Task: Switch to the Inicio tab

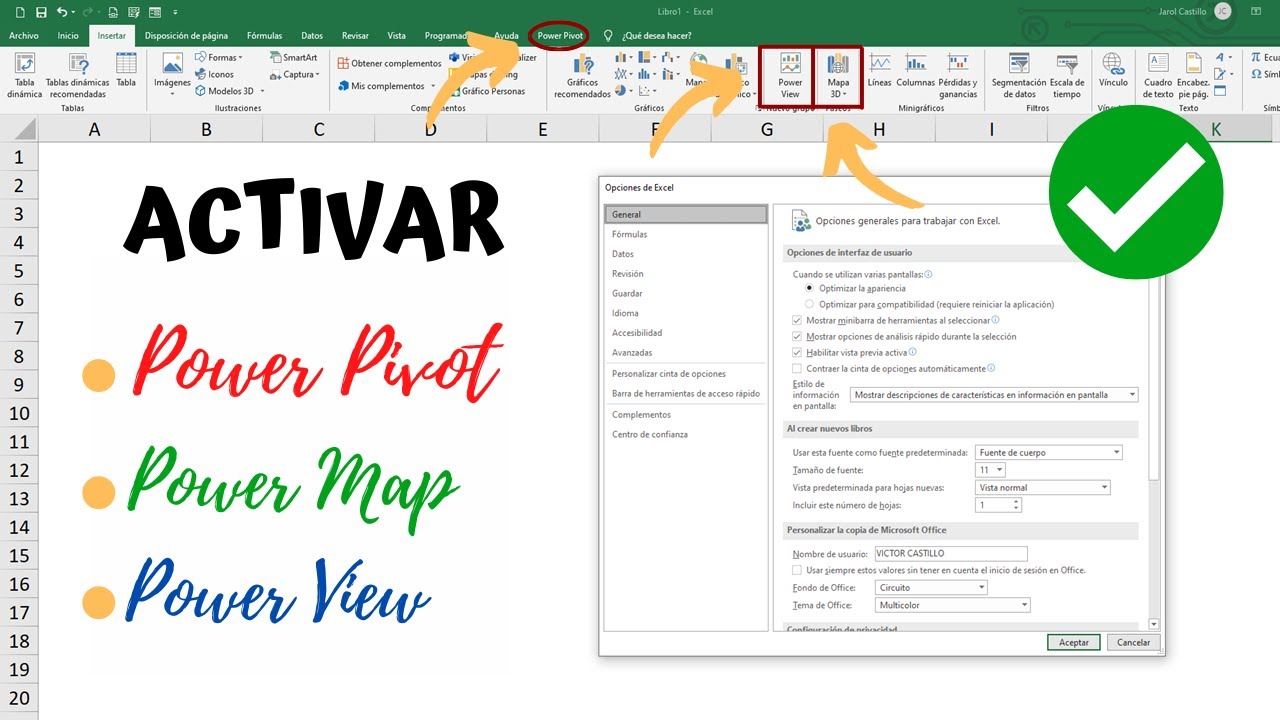Action: tap(68, 35)
